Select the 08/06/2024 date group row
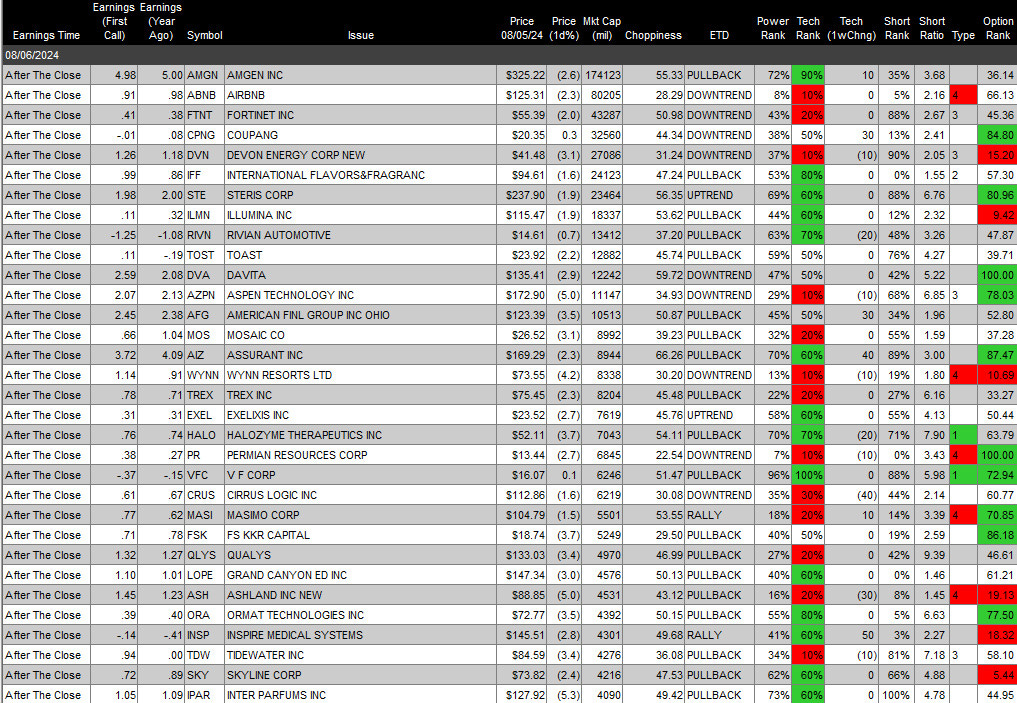Image resolution: width=1017 pixels, height=703 pixels. coord(508,55)
